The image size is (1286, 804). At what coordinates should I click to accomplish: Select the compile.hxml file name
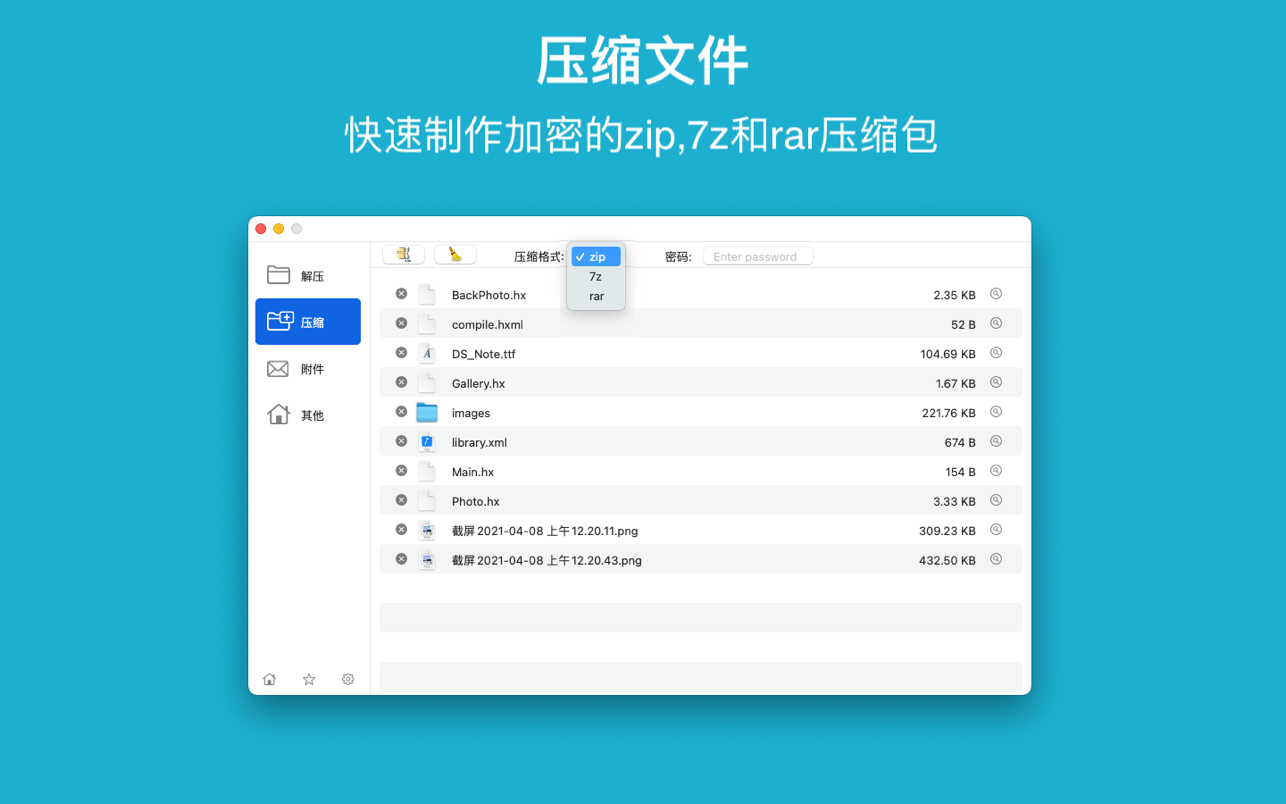coord(487,324)
